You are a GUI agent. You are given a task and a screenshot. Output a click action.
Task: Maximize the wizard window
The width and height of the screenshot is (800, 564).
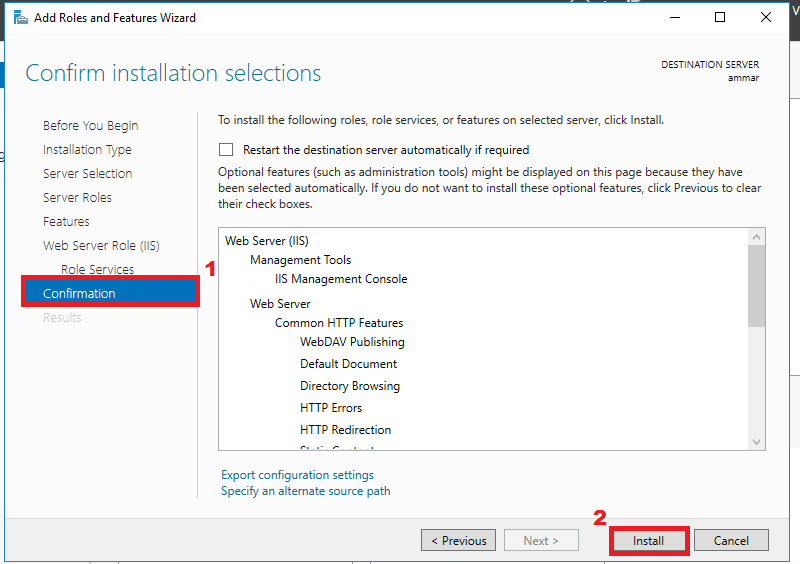[x=720, y=17]
